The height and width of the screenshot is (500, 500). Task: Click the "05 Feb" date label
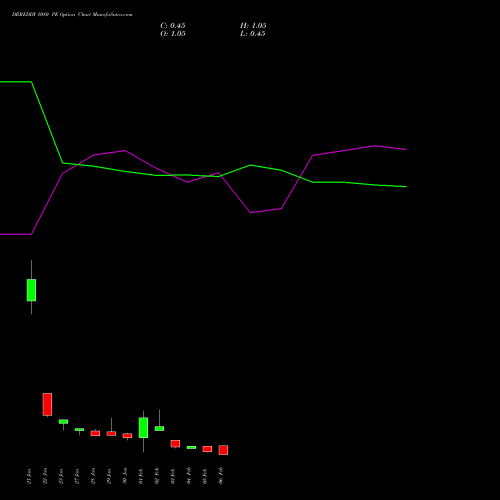pos(205,476)
